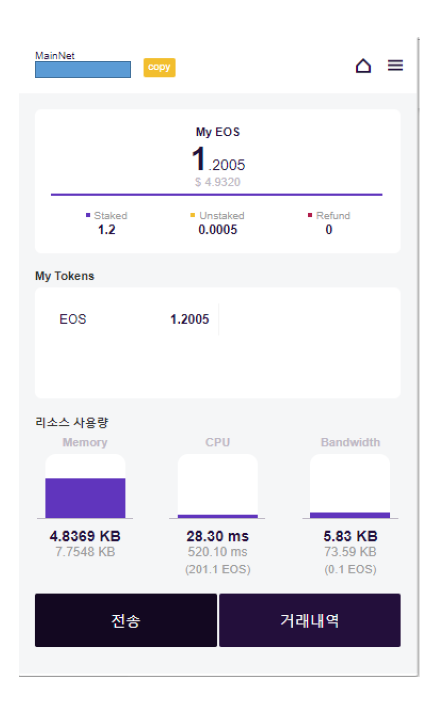
Task: Click the $ 4.9320 dollar value
Action: (218, 182)
